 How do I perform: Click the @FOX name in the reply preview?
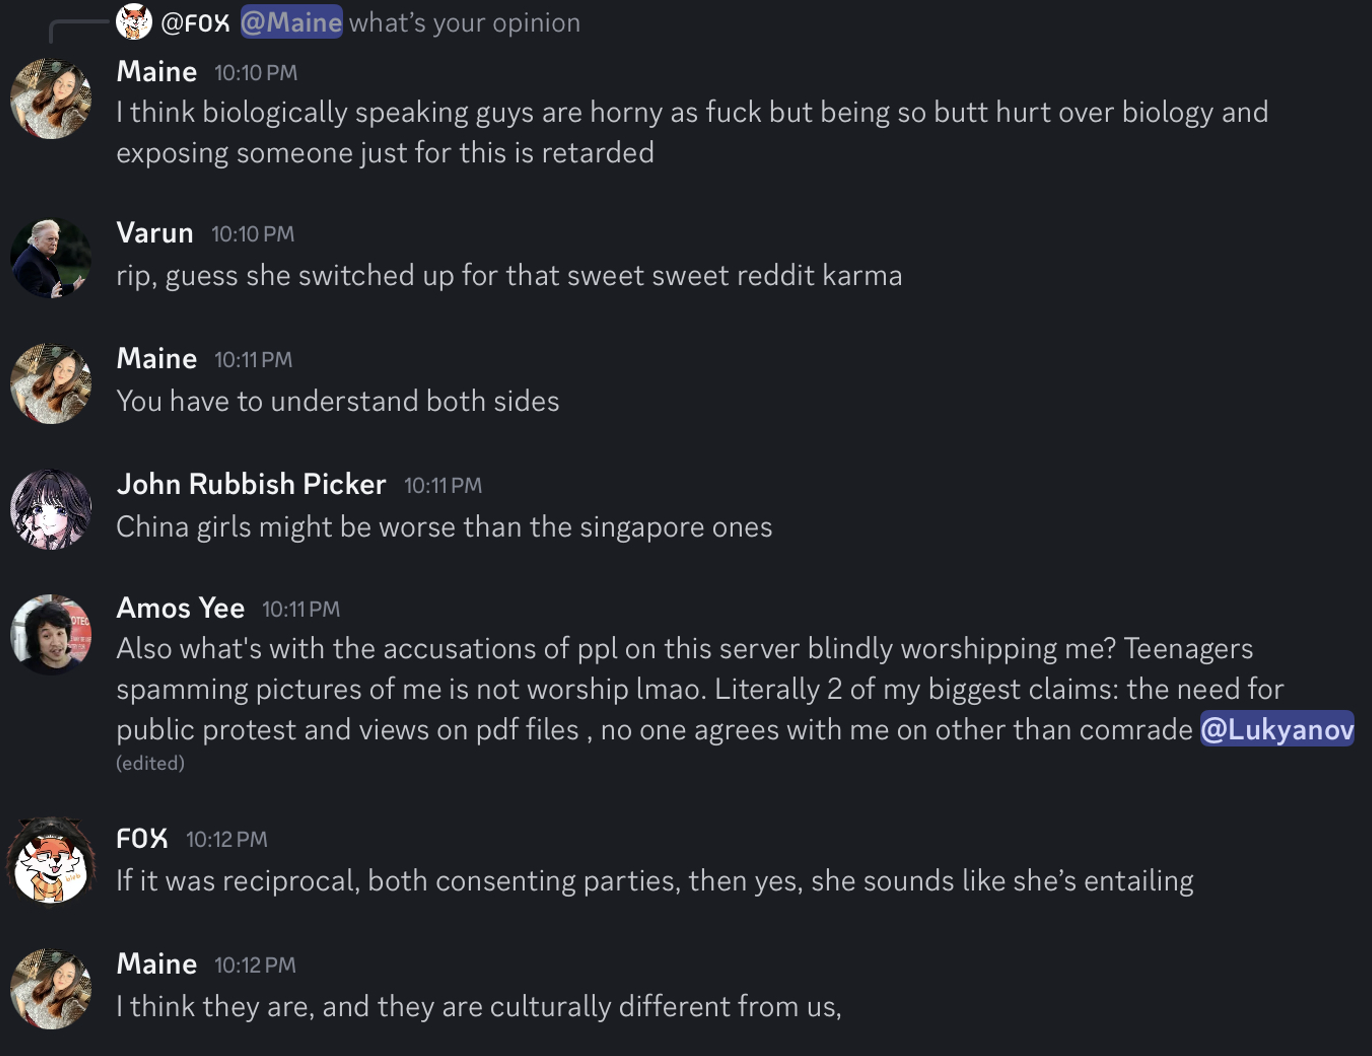click(196, 22)
